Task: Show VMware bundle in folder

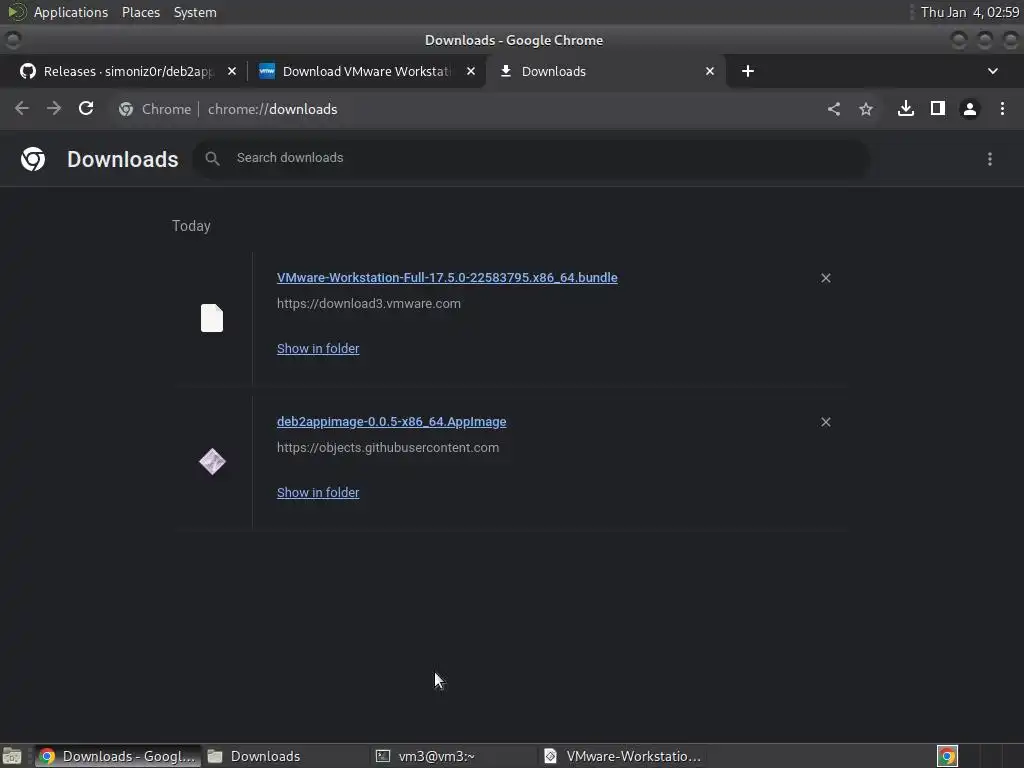Action: click(318, 348)
